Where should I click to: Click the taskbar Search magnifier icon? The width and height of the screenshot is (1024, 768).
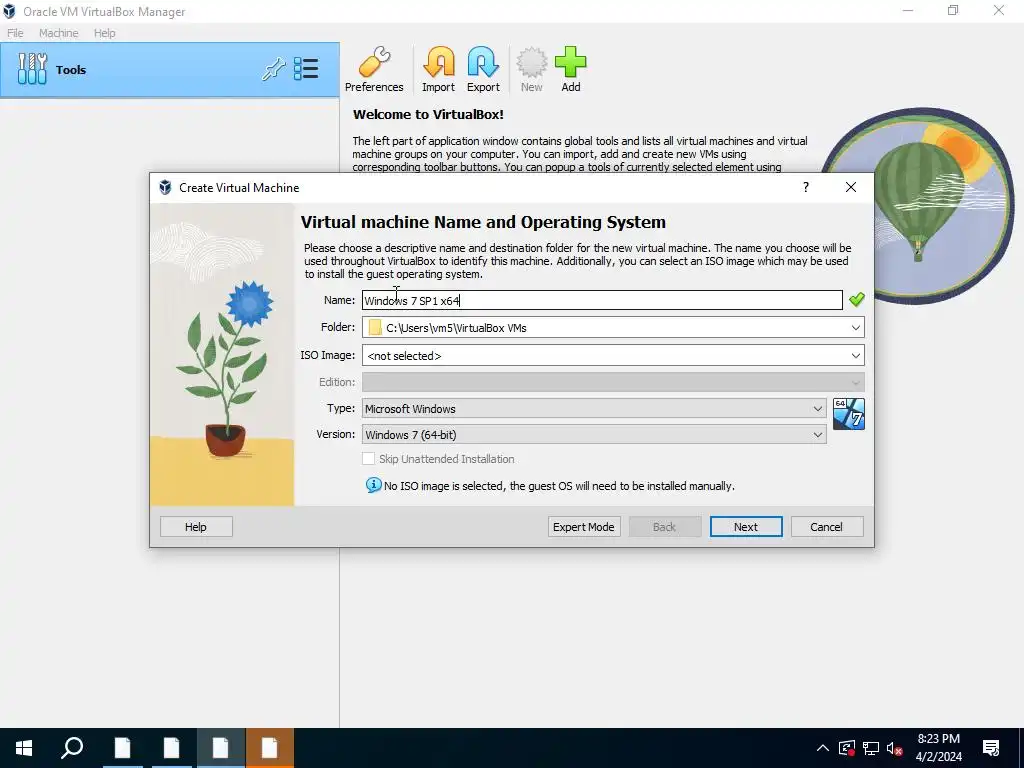72,748
